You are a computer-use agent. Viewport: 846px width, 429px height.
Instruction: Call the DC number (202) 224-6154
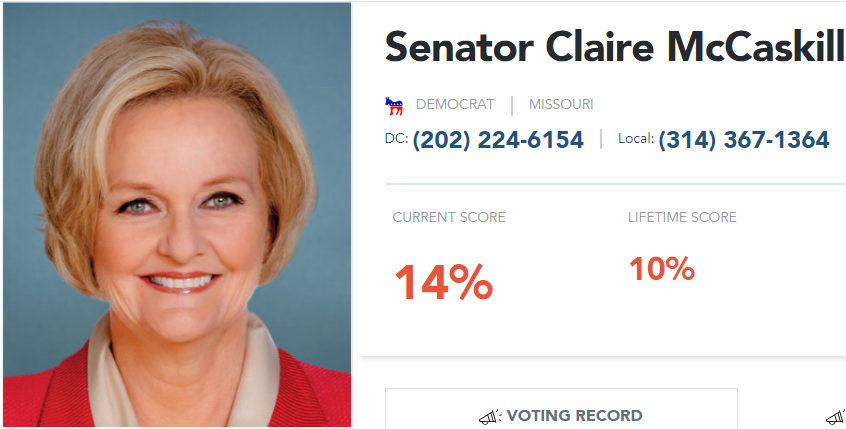pos(497,140)
